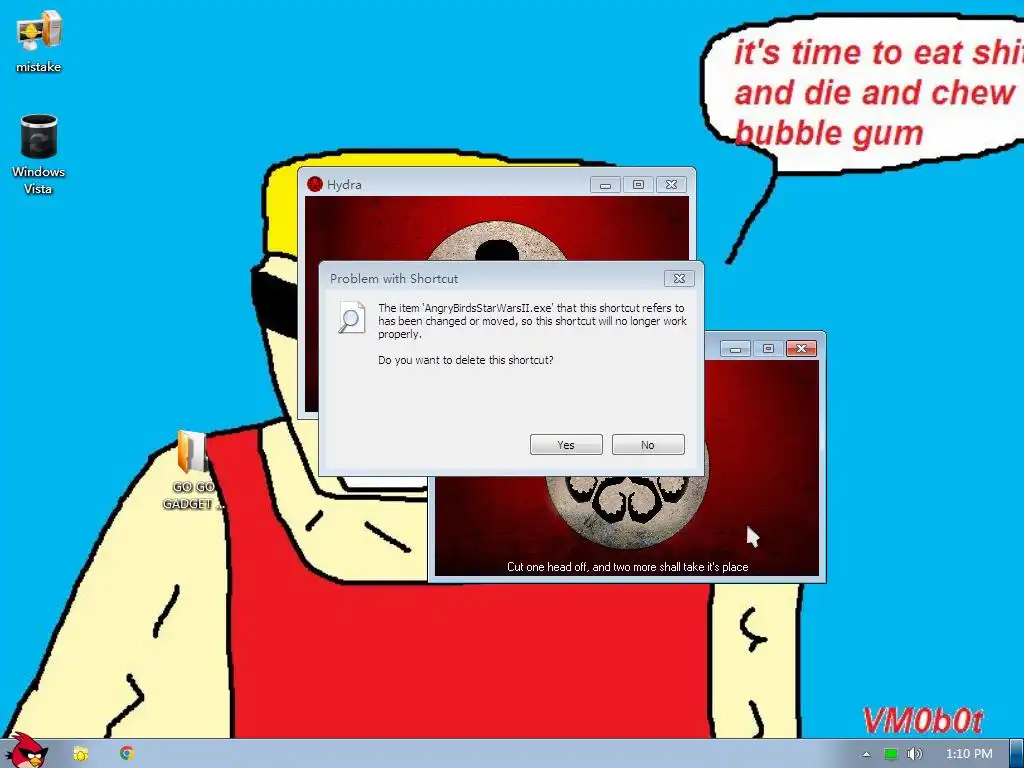
Task: Maximize the lower-right Hydra window
Action: 768,349
